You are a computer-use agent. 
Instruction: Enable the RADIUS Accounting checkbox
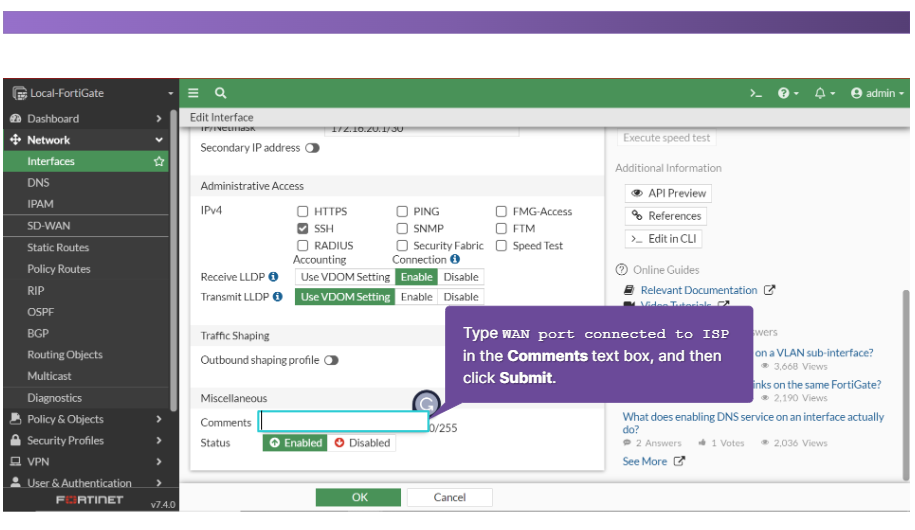[302, 245]
